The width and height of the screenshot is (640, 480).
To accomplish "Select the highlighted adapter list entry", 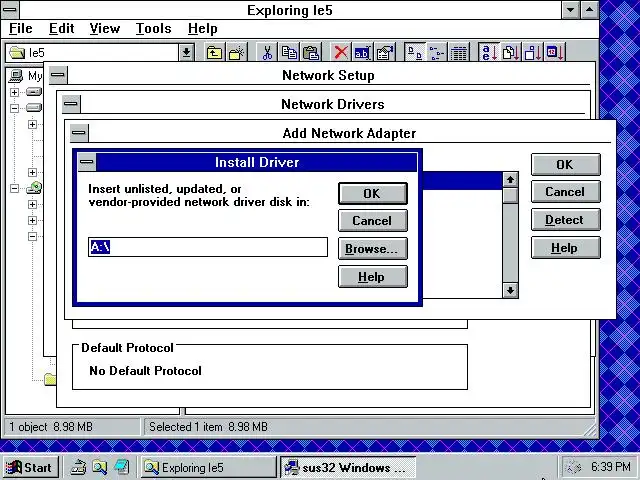I will [462, 180].
